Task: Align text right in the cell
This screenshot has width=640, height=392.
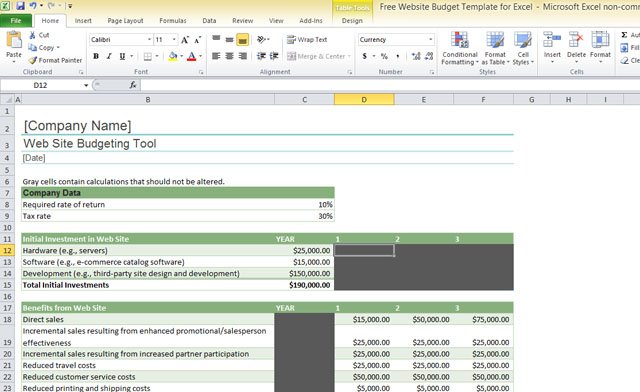Action: tap(242, 56)
